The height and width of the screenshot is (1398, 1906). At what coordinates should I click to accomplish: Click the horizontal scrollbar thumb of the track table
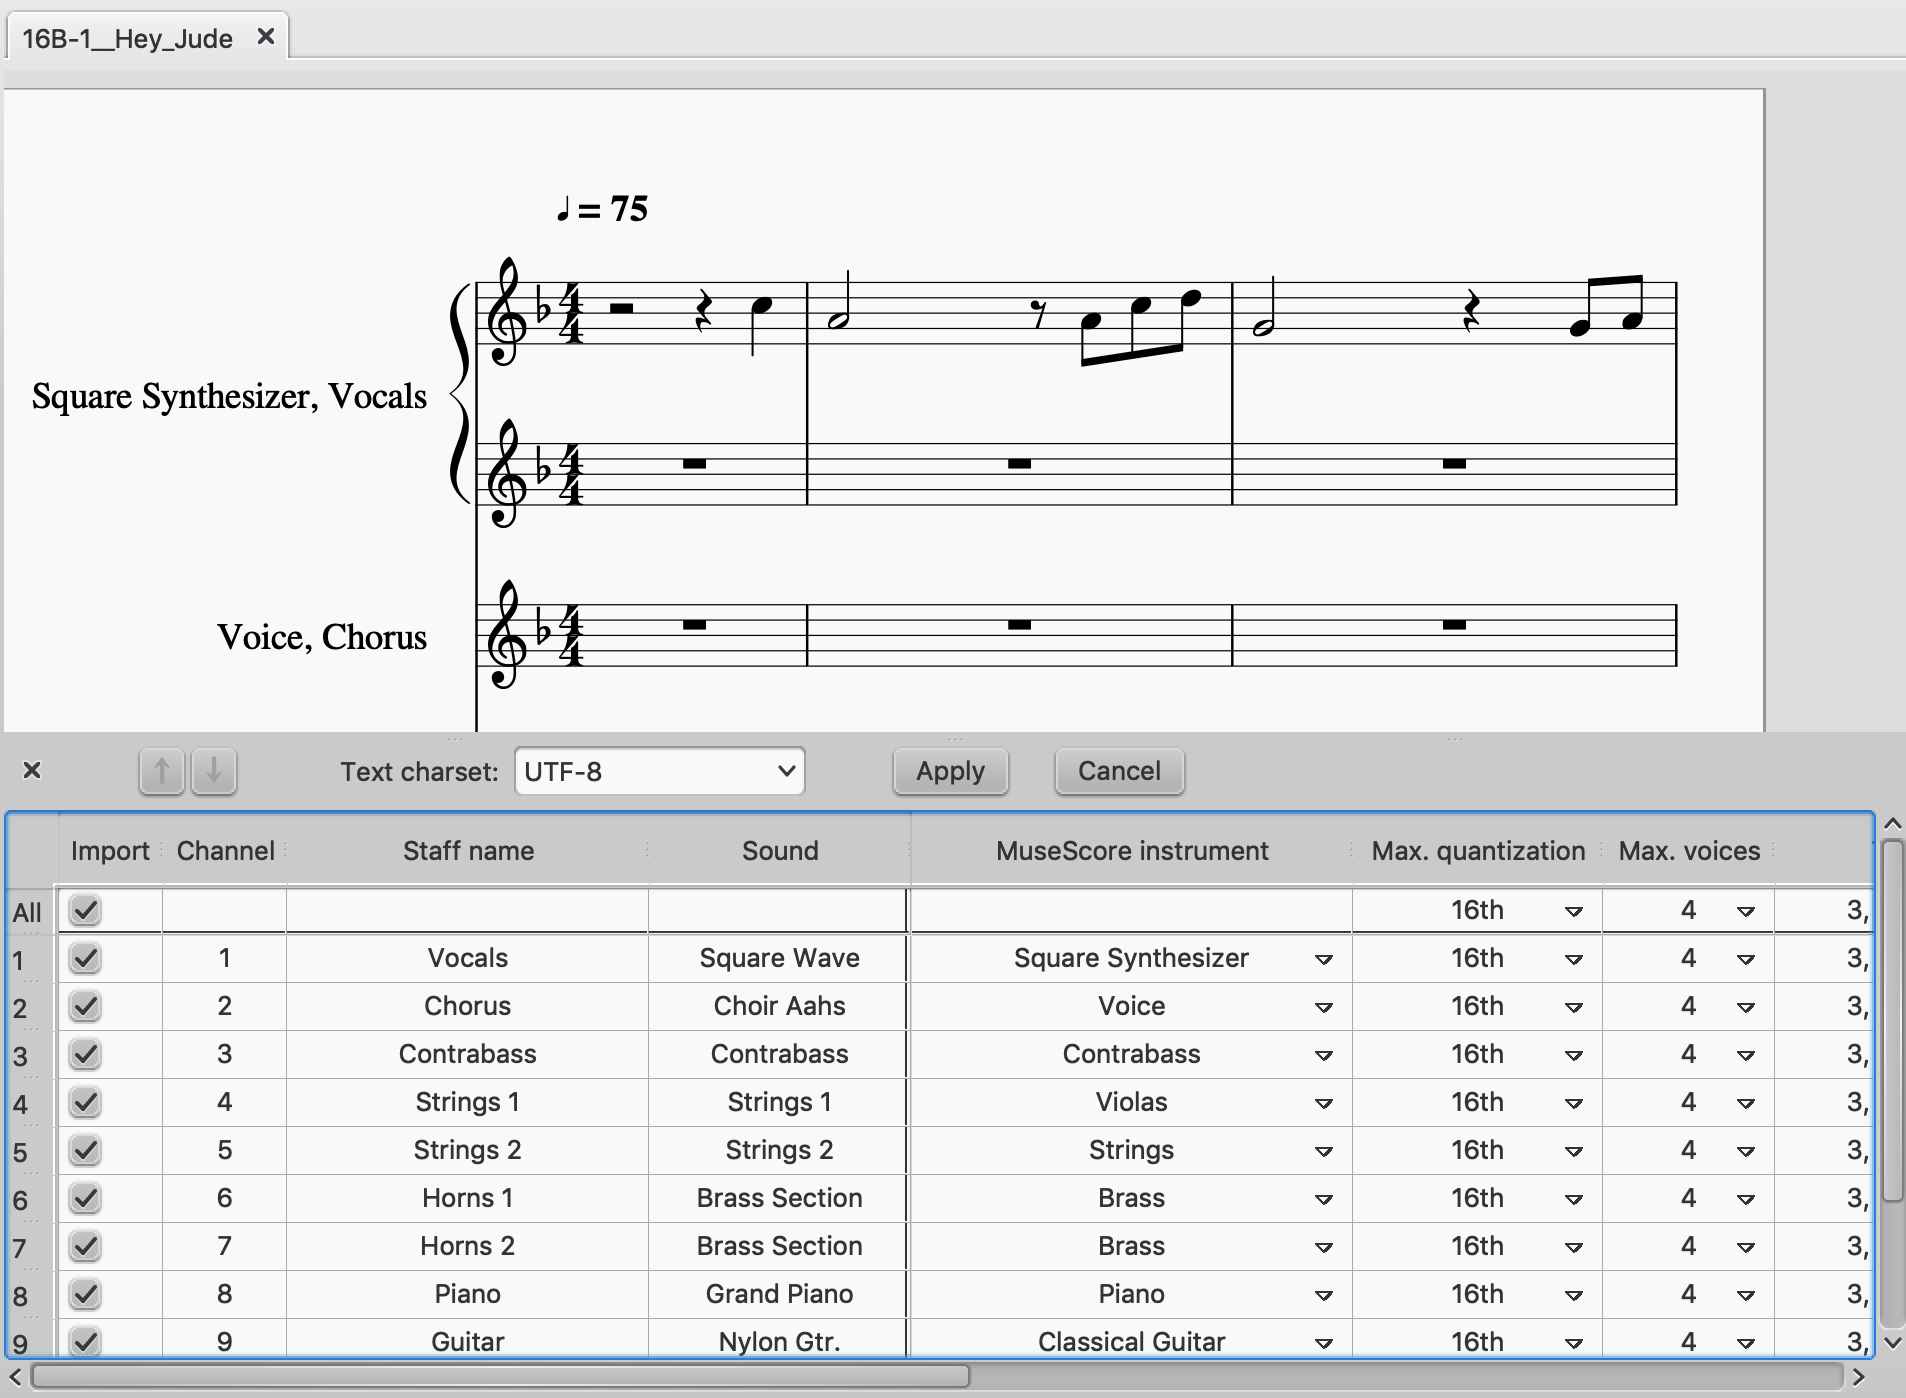pyautogui.click(x=500, y=1376)
